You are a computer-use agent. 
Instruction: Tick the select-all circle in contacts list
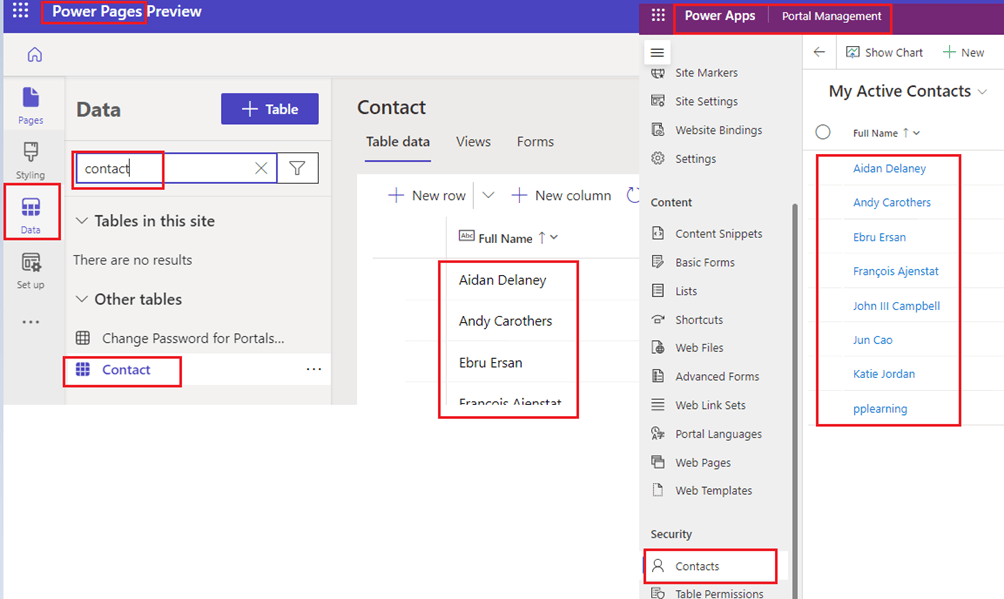coord(823,132)
